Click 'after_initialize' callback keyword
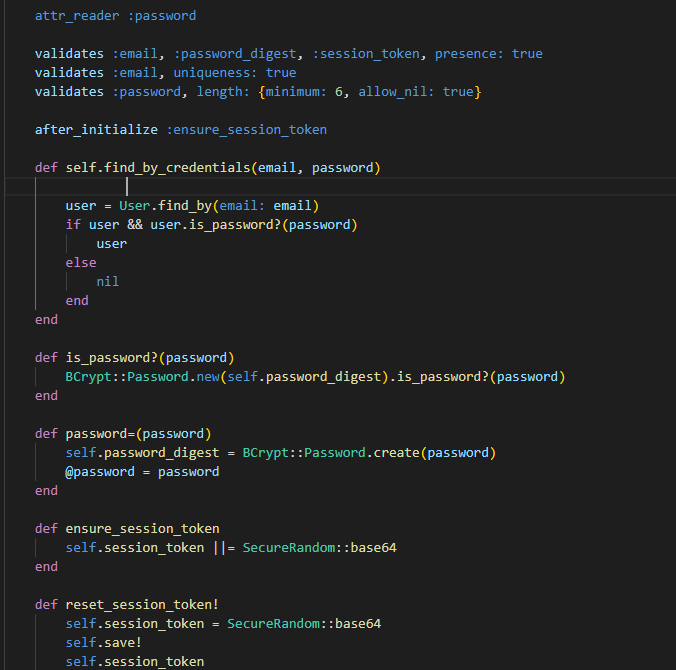 [x=96, y=130]
